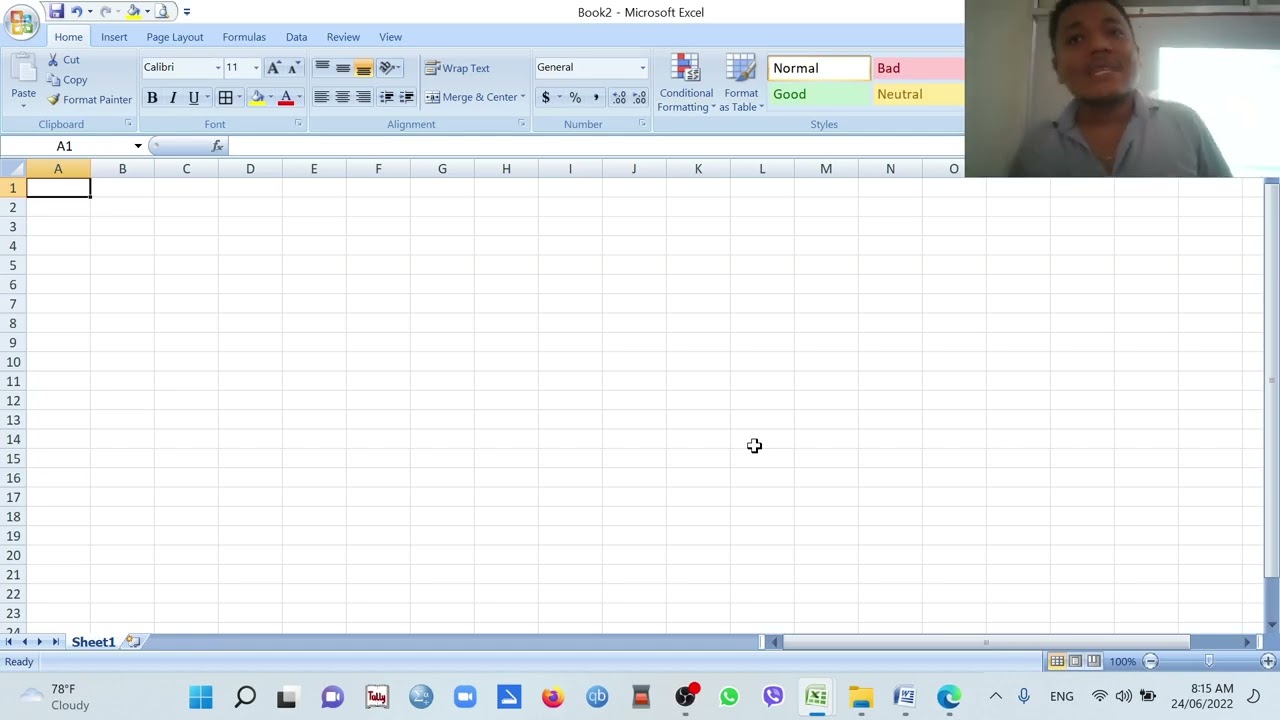Increase font size
This screenshot has width=1280, height=720.
(273, 67)
